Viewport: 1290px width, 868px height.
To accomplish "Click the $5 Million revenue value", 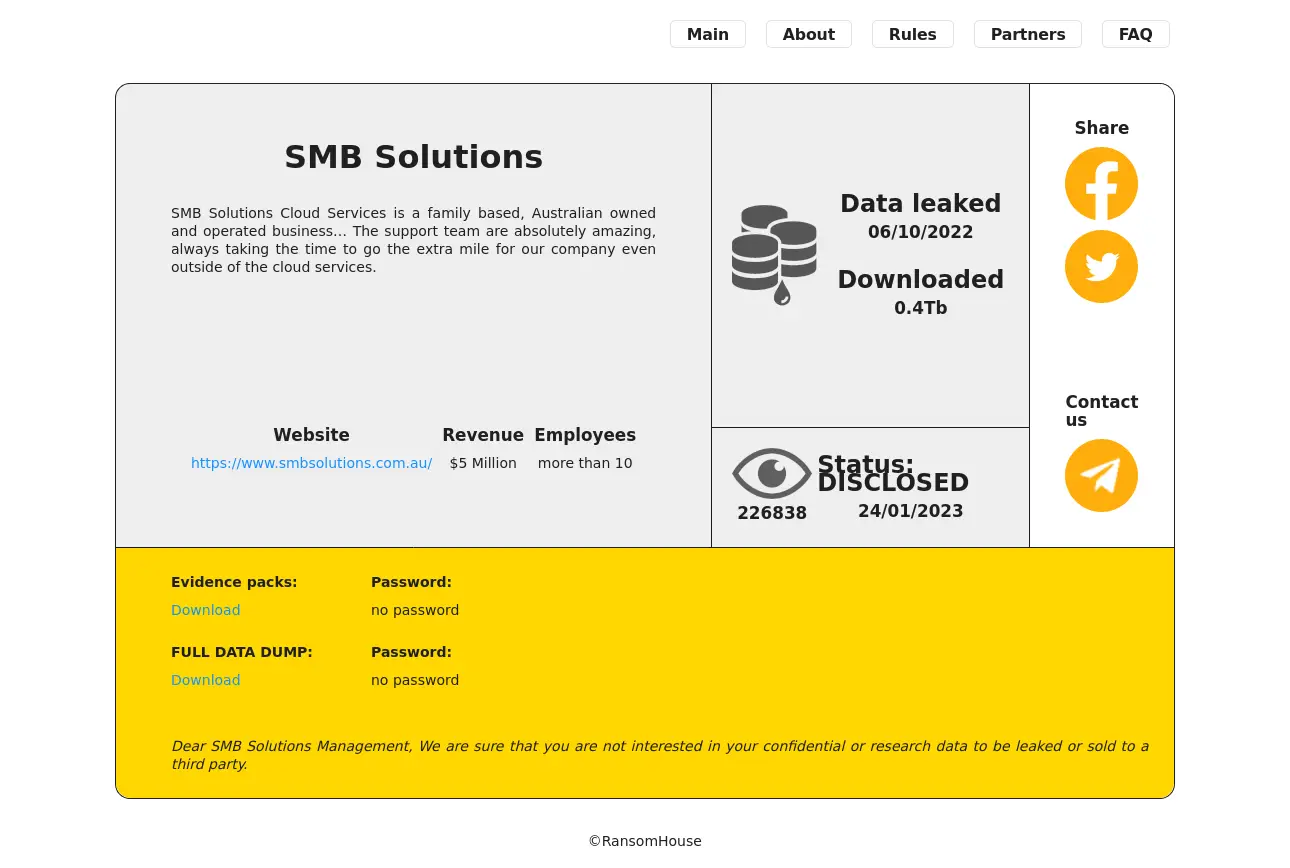I will (x=483, y=463).
